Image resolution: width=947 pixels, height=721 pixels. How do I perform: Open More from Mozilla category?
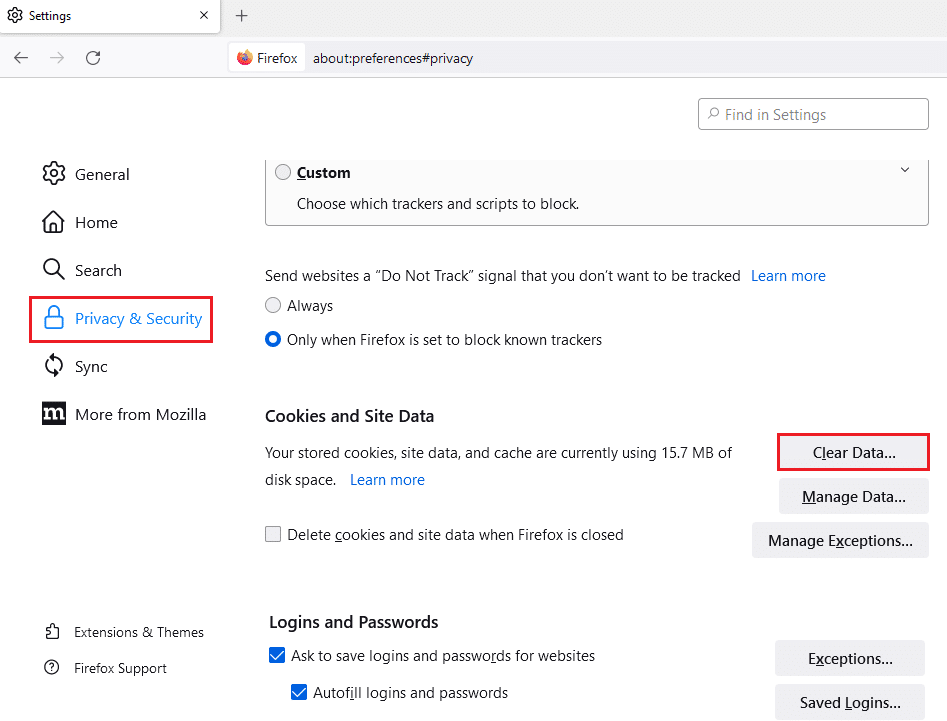(124, 414)
